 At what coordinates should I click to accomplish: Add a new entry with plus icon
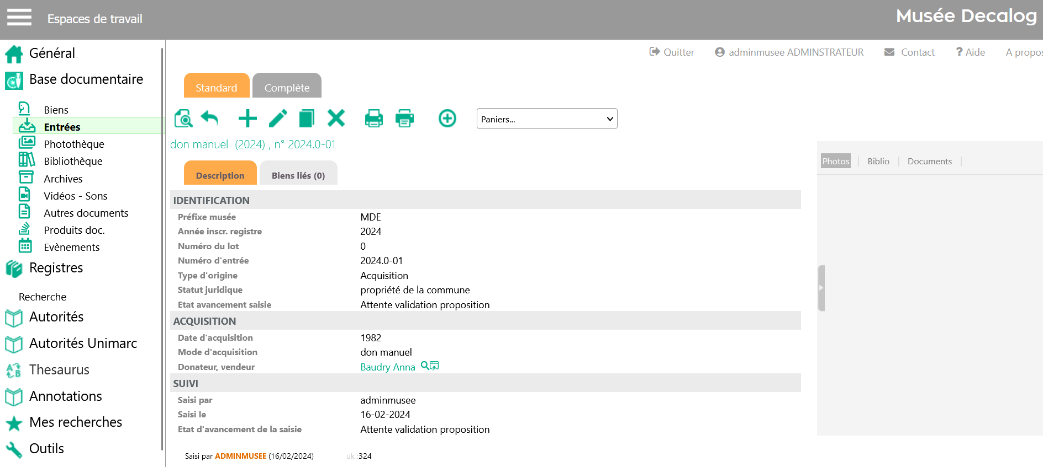[x=247, y=118]
